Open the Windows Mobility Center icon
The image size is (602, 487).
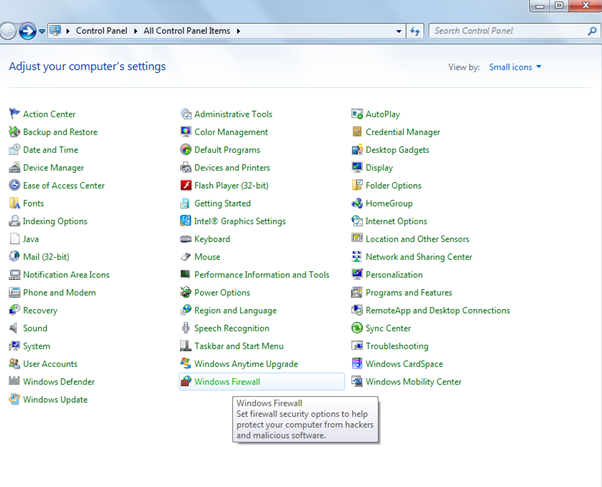357,381
